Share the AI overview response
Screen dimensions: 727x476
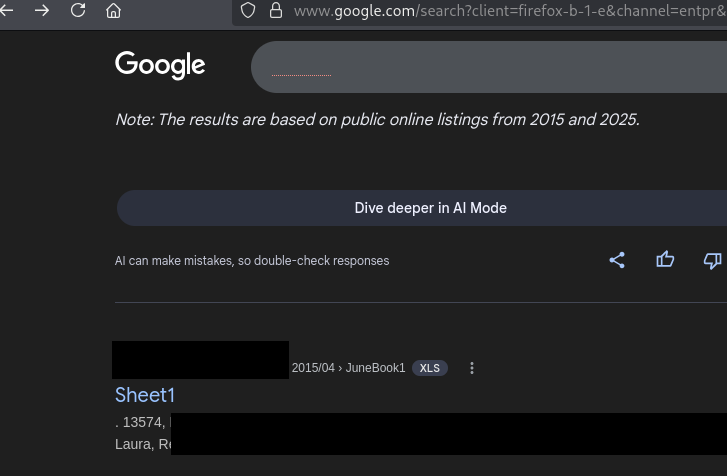coord(617,260)
